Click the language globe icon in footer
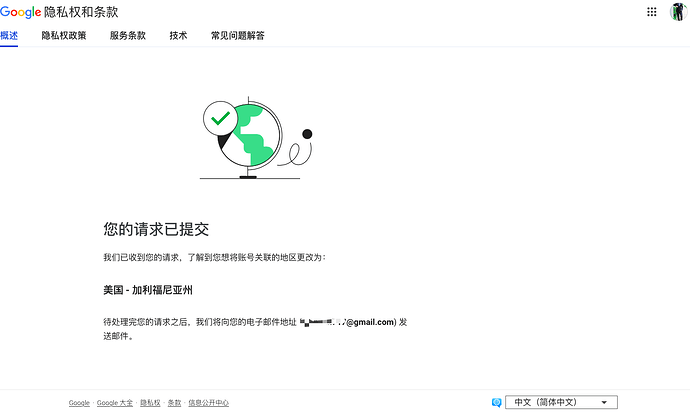This screenshot has width=690, height=412. [496, 402]
